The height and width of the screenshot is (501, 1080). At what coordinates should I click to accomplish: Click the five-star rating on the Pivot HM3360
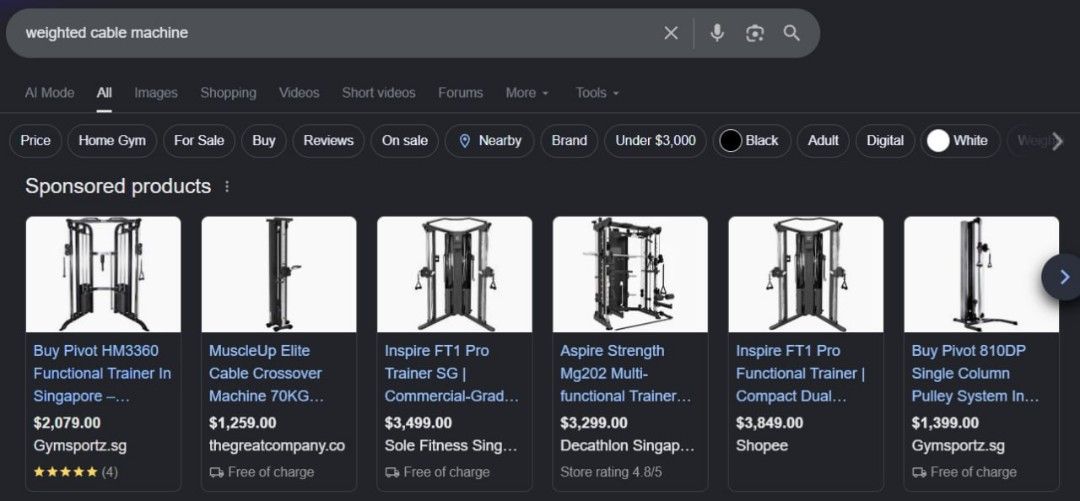point(65,472)
